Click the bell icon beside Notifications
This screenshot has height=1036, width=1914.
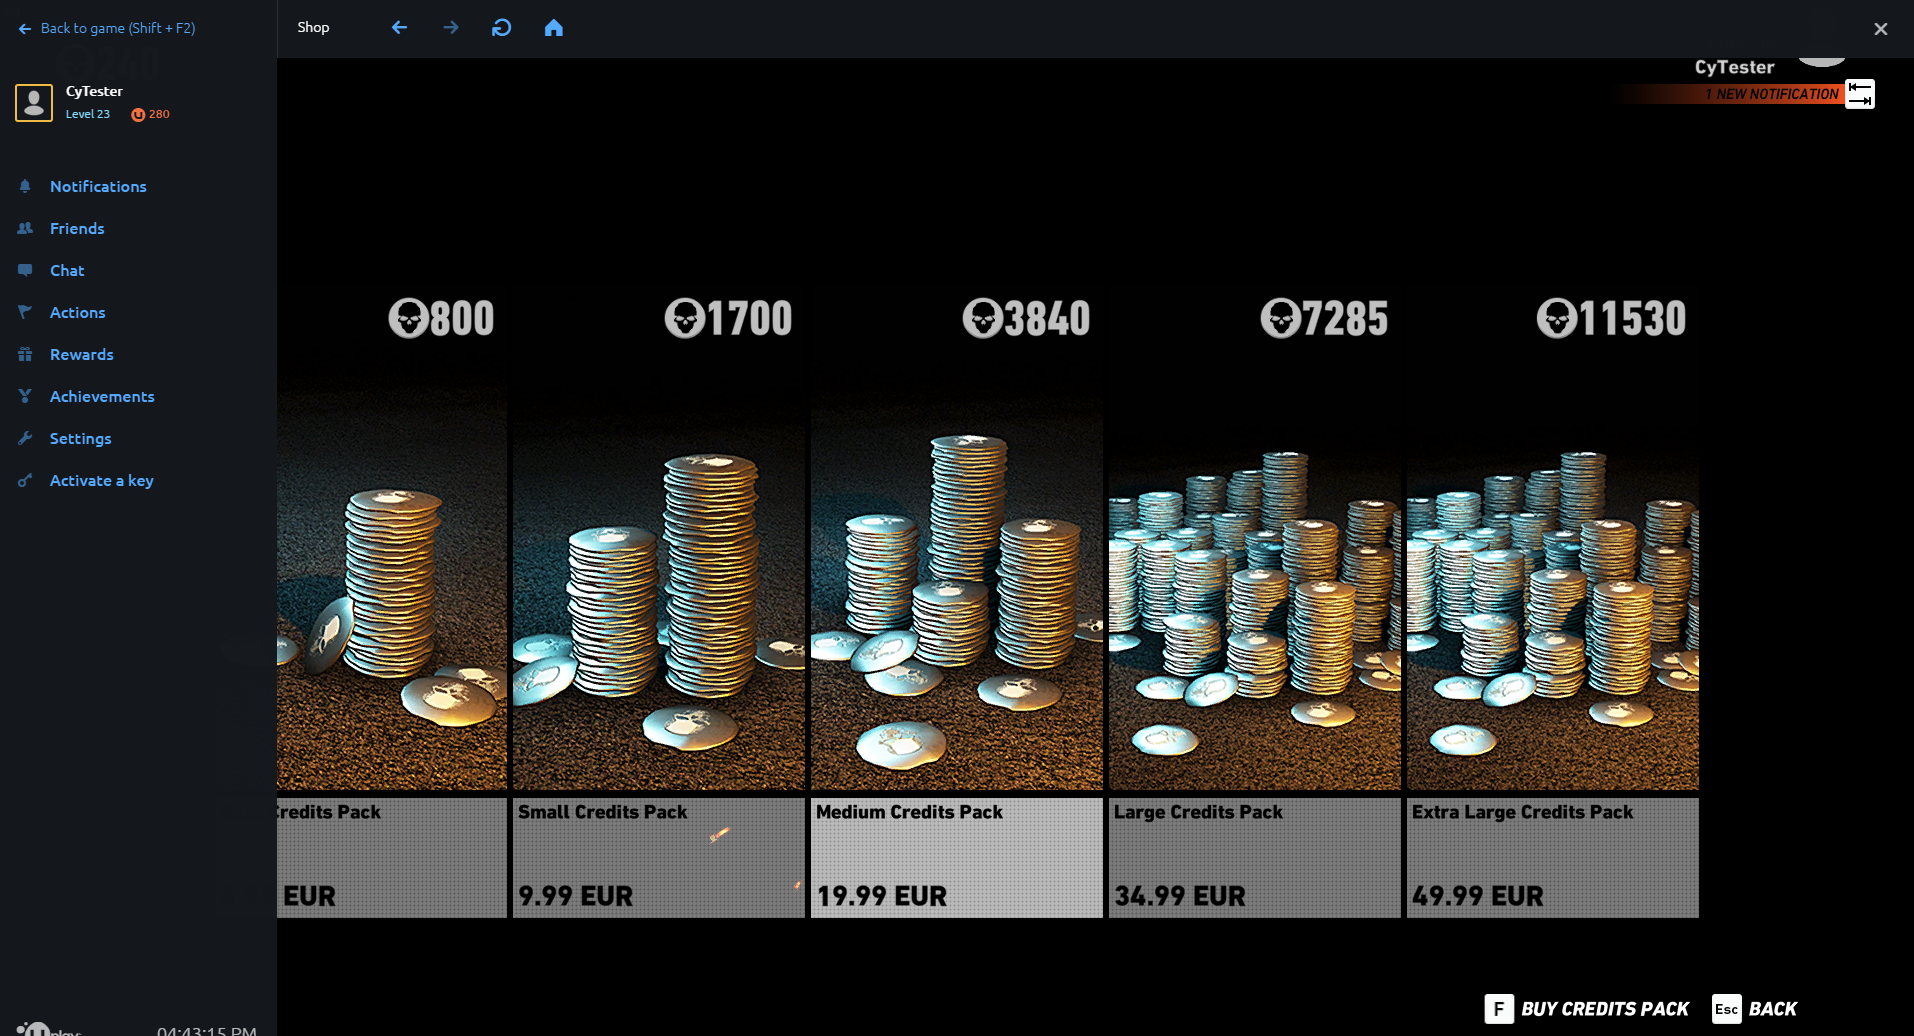25,186
